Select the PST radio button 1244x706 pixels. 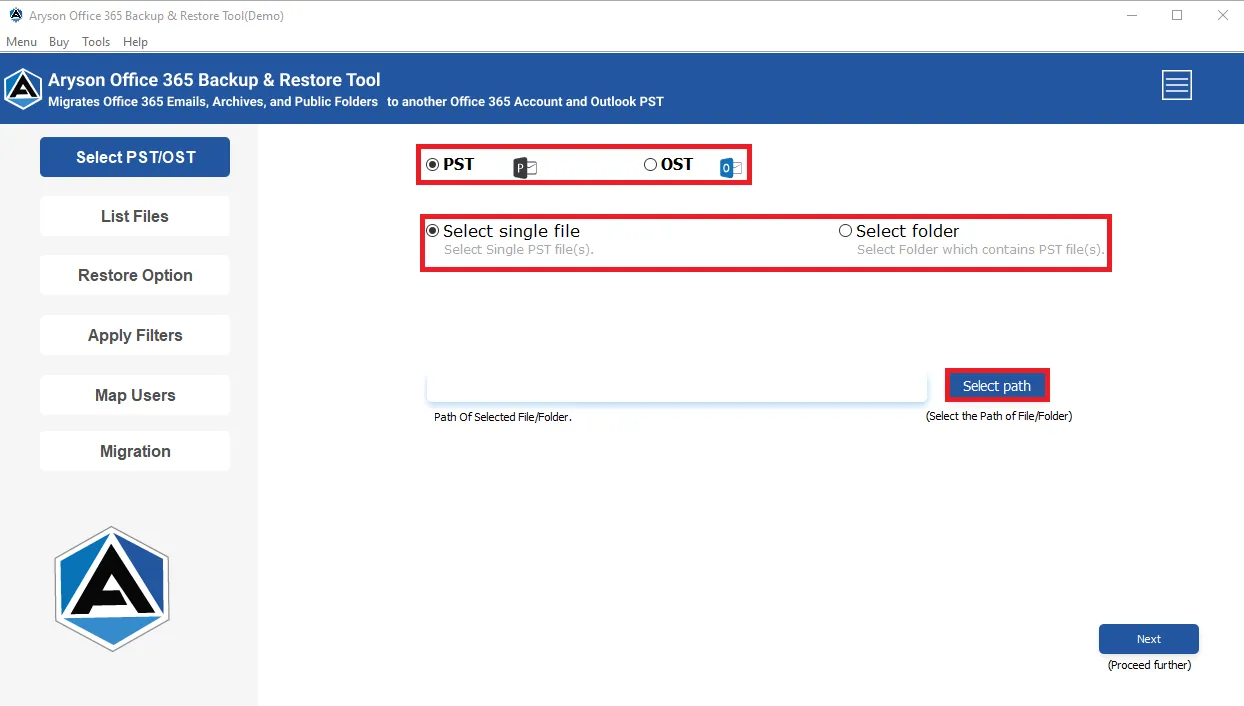click(433, 165)
